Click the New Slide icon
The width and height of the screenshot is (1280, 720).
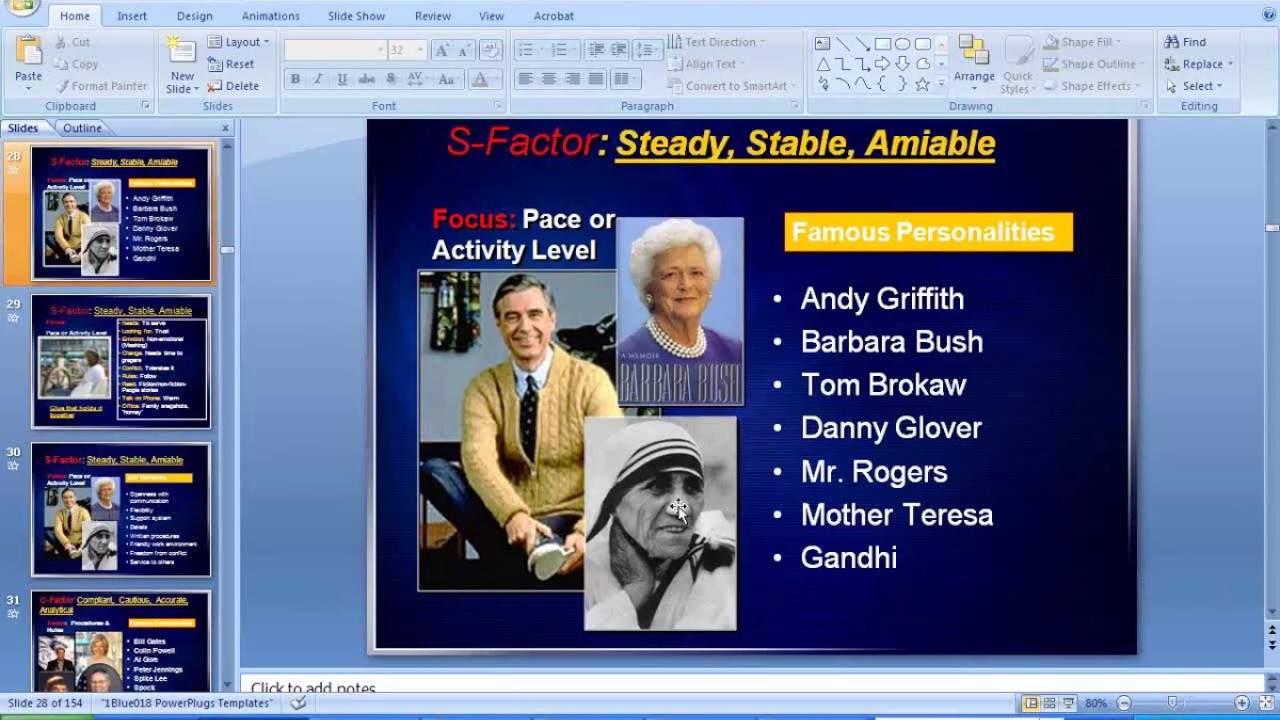(x=181, y=51)
